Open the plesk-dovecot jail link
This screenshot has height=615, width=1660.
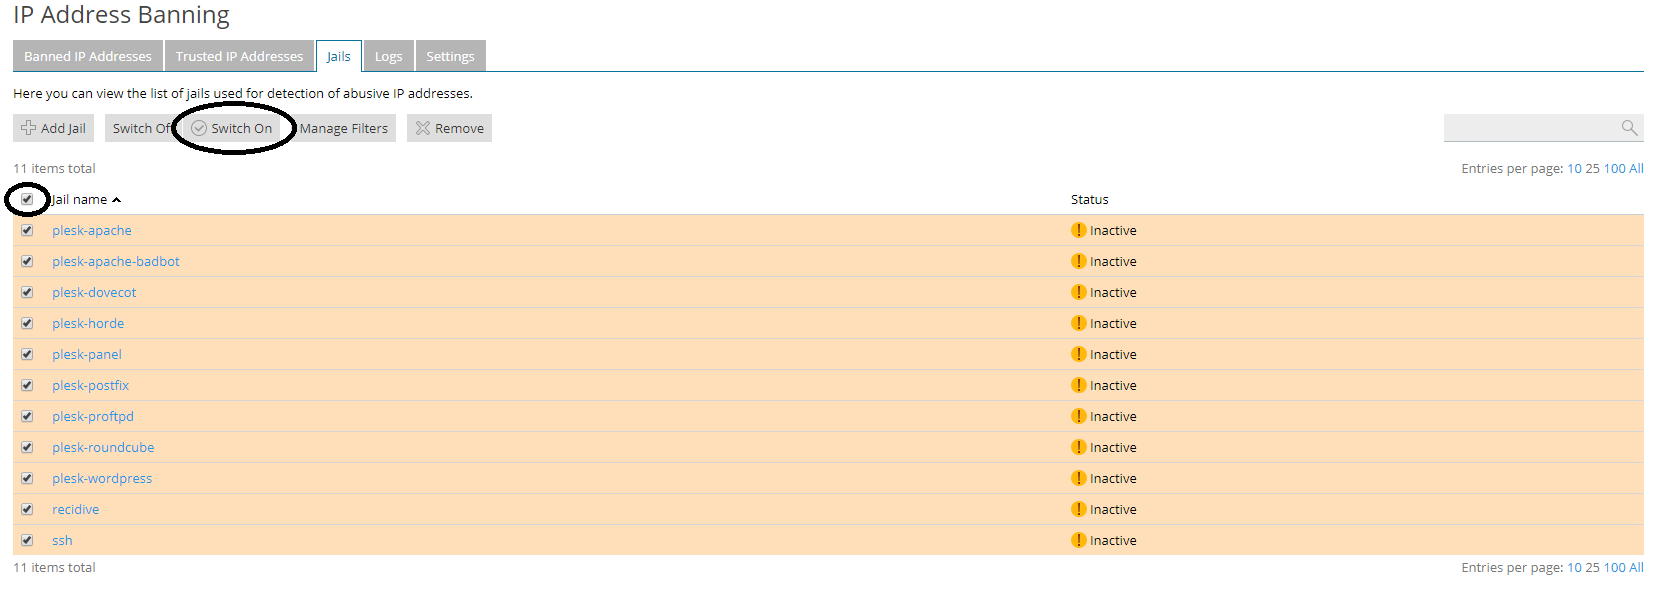click(x=94, y=292)
